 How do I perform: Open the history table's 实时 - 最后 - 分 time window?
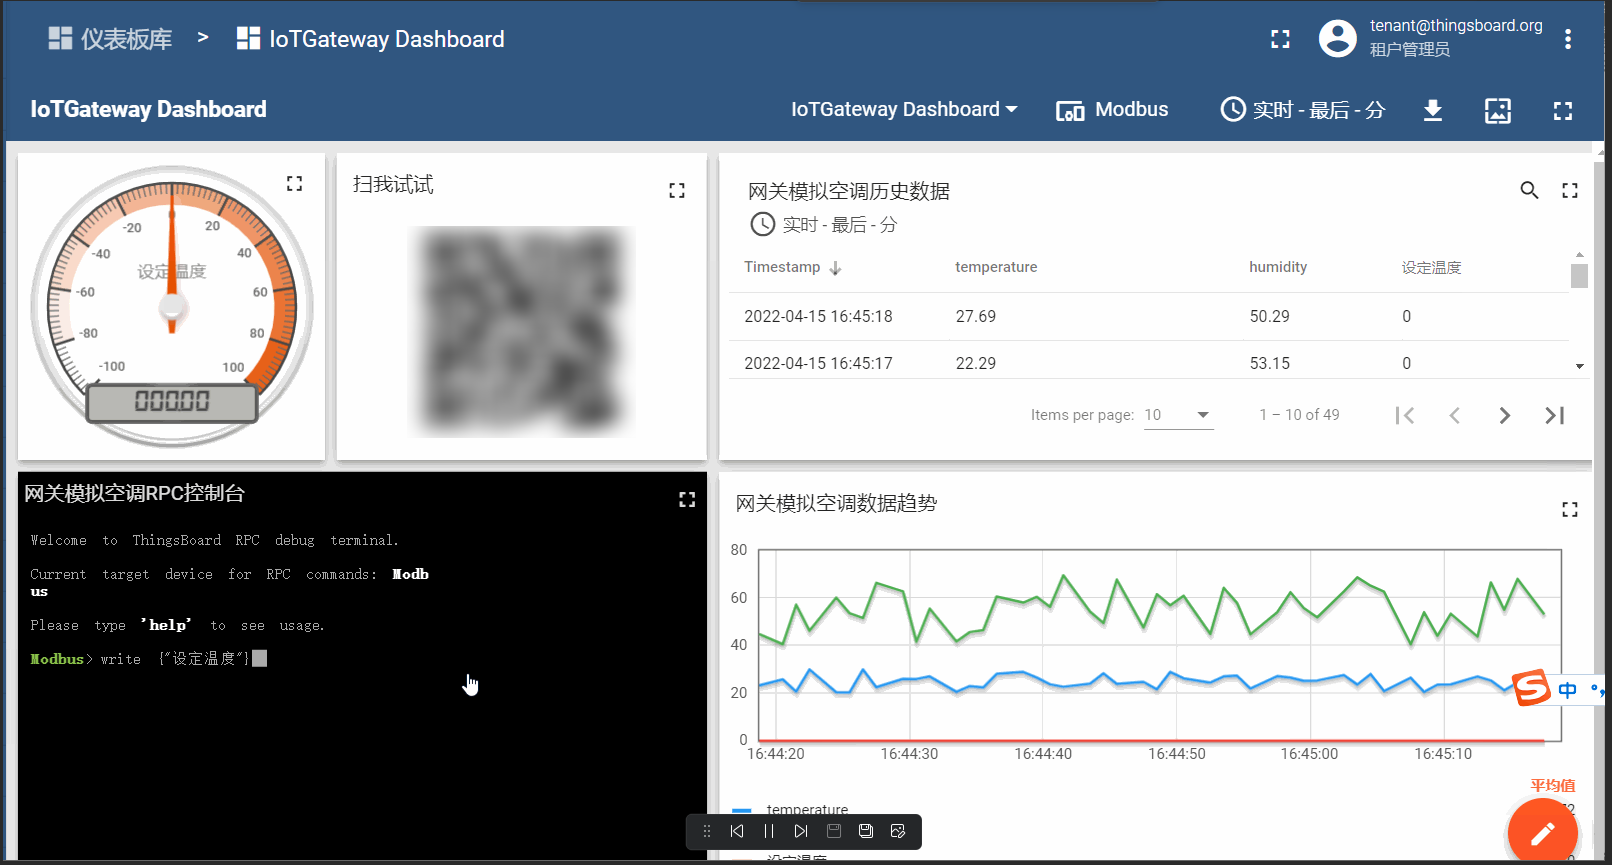pyautogui.click(x=823, y=225)
